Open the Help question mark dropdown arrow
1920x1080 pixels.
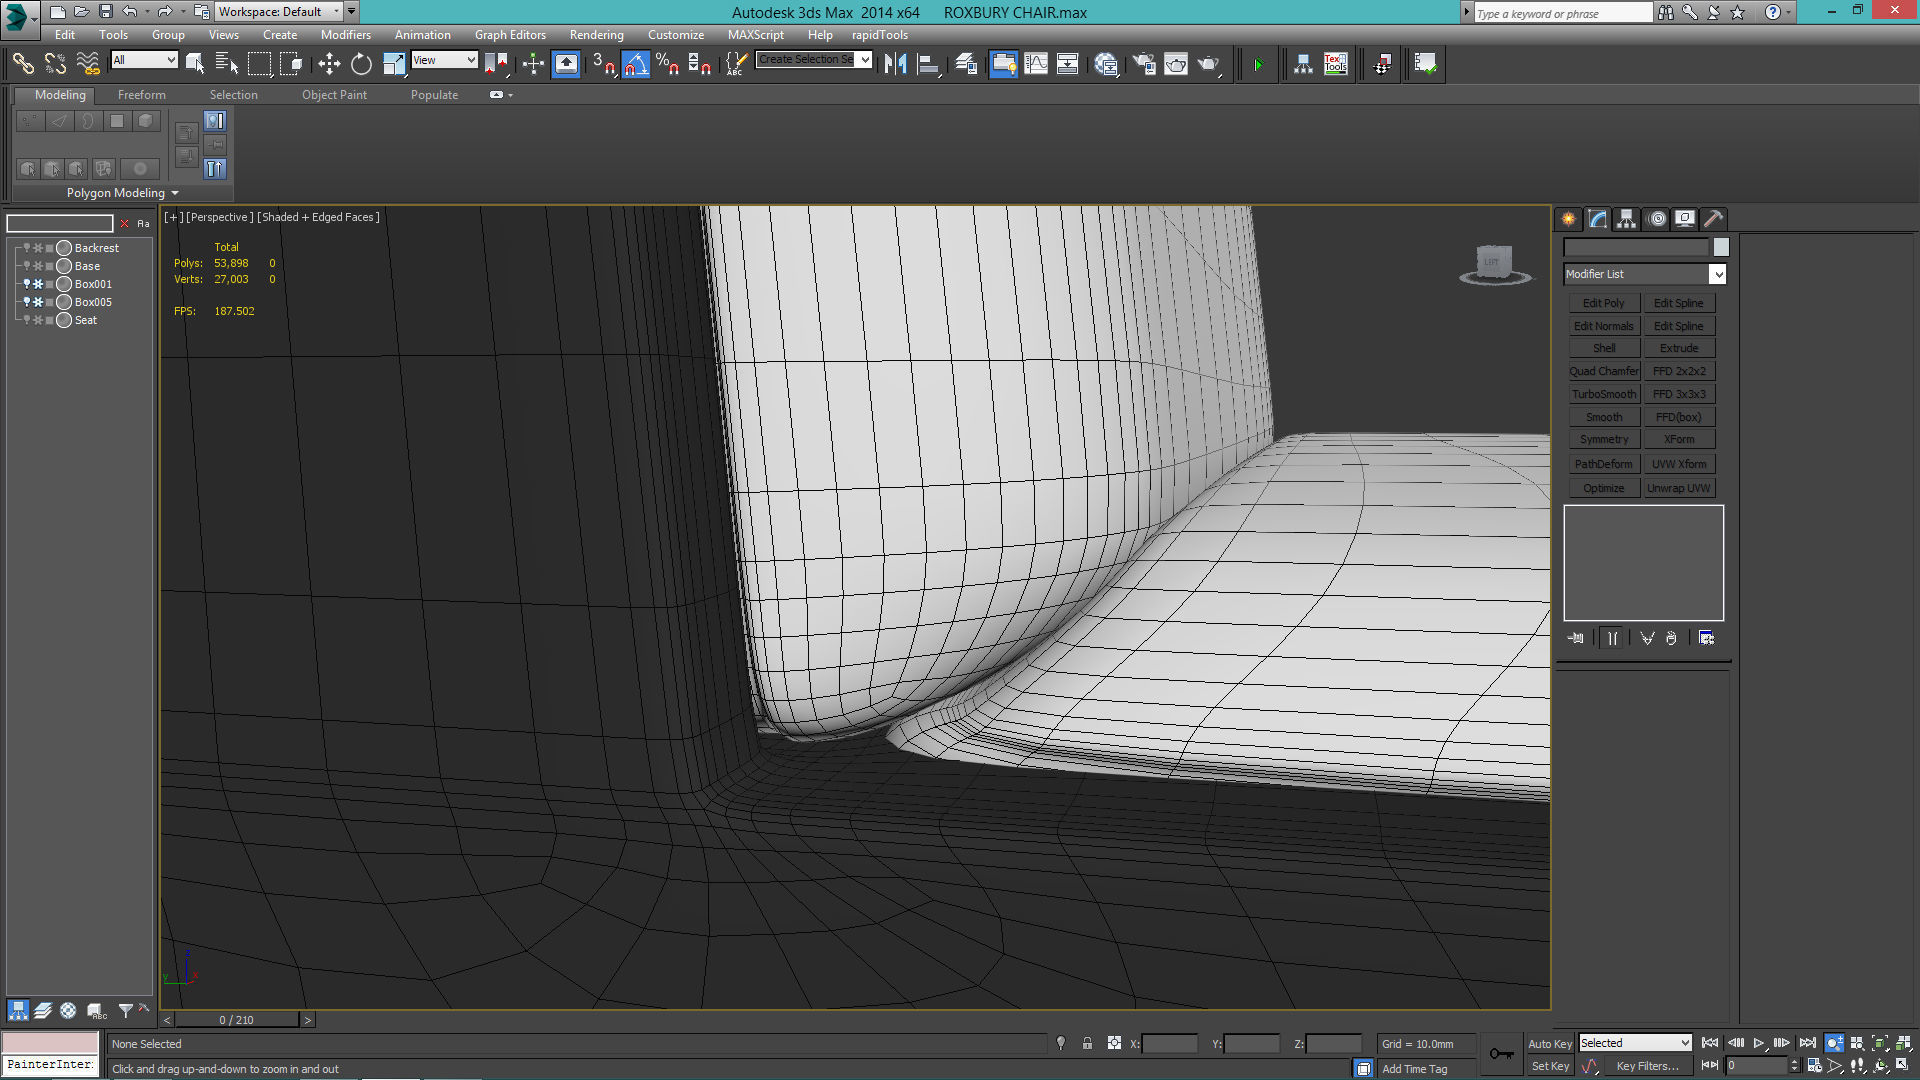[x=1789, y=13]
